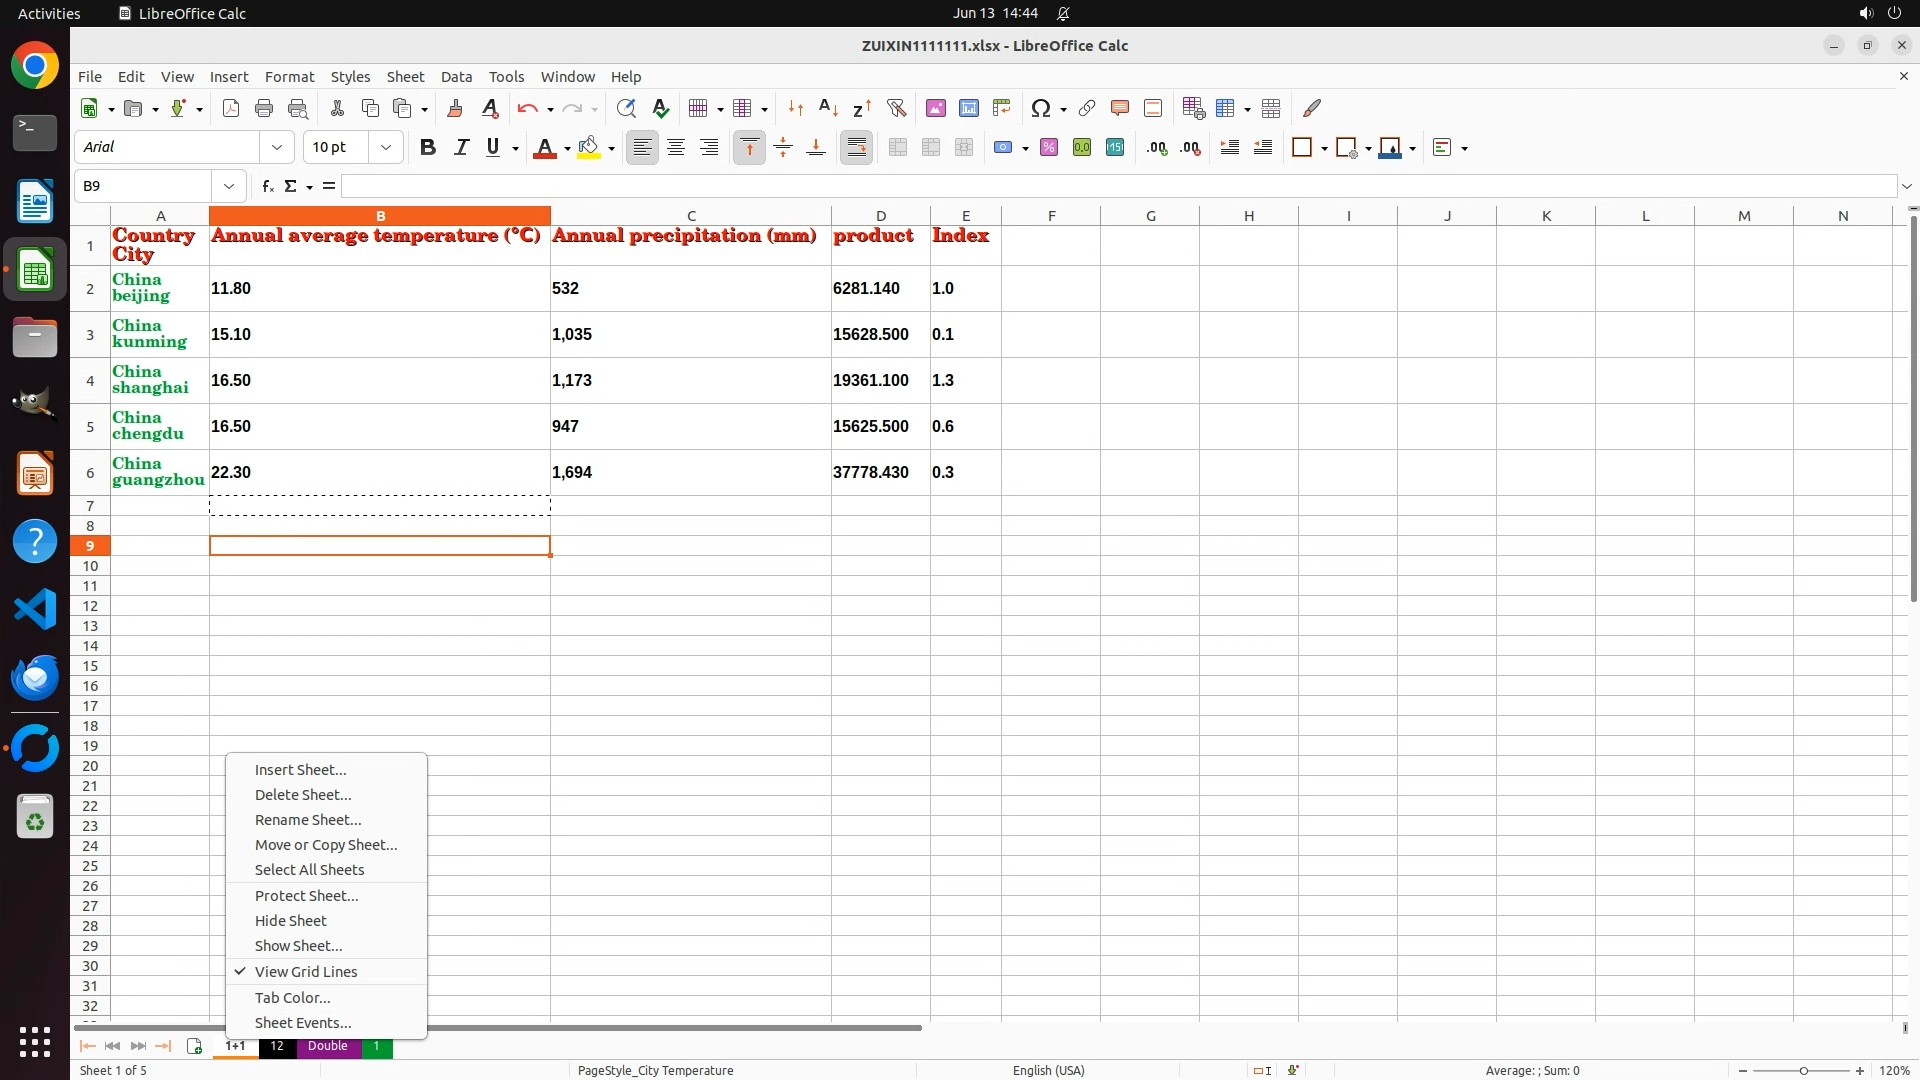Click Tab Color... in context menu

(292, 997)
